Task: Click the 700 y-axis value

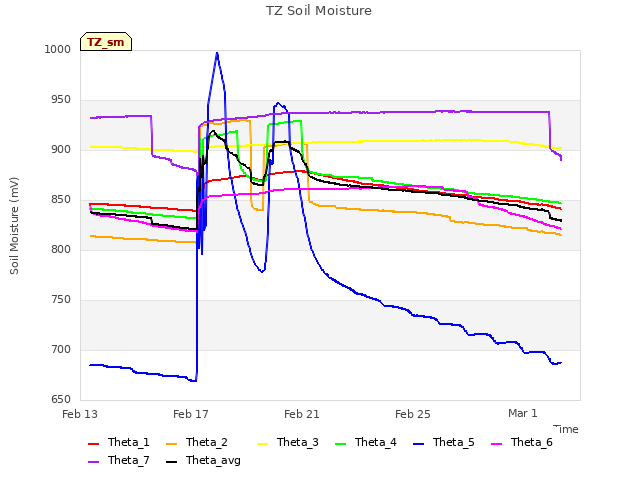Action: (x=61, y=349)
